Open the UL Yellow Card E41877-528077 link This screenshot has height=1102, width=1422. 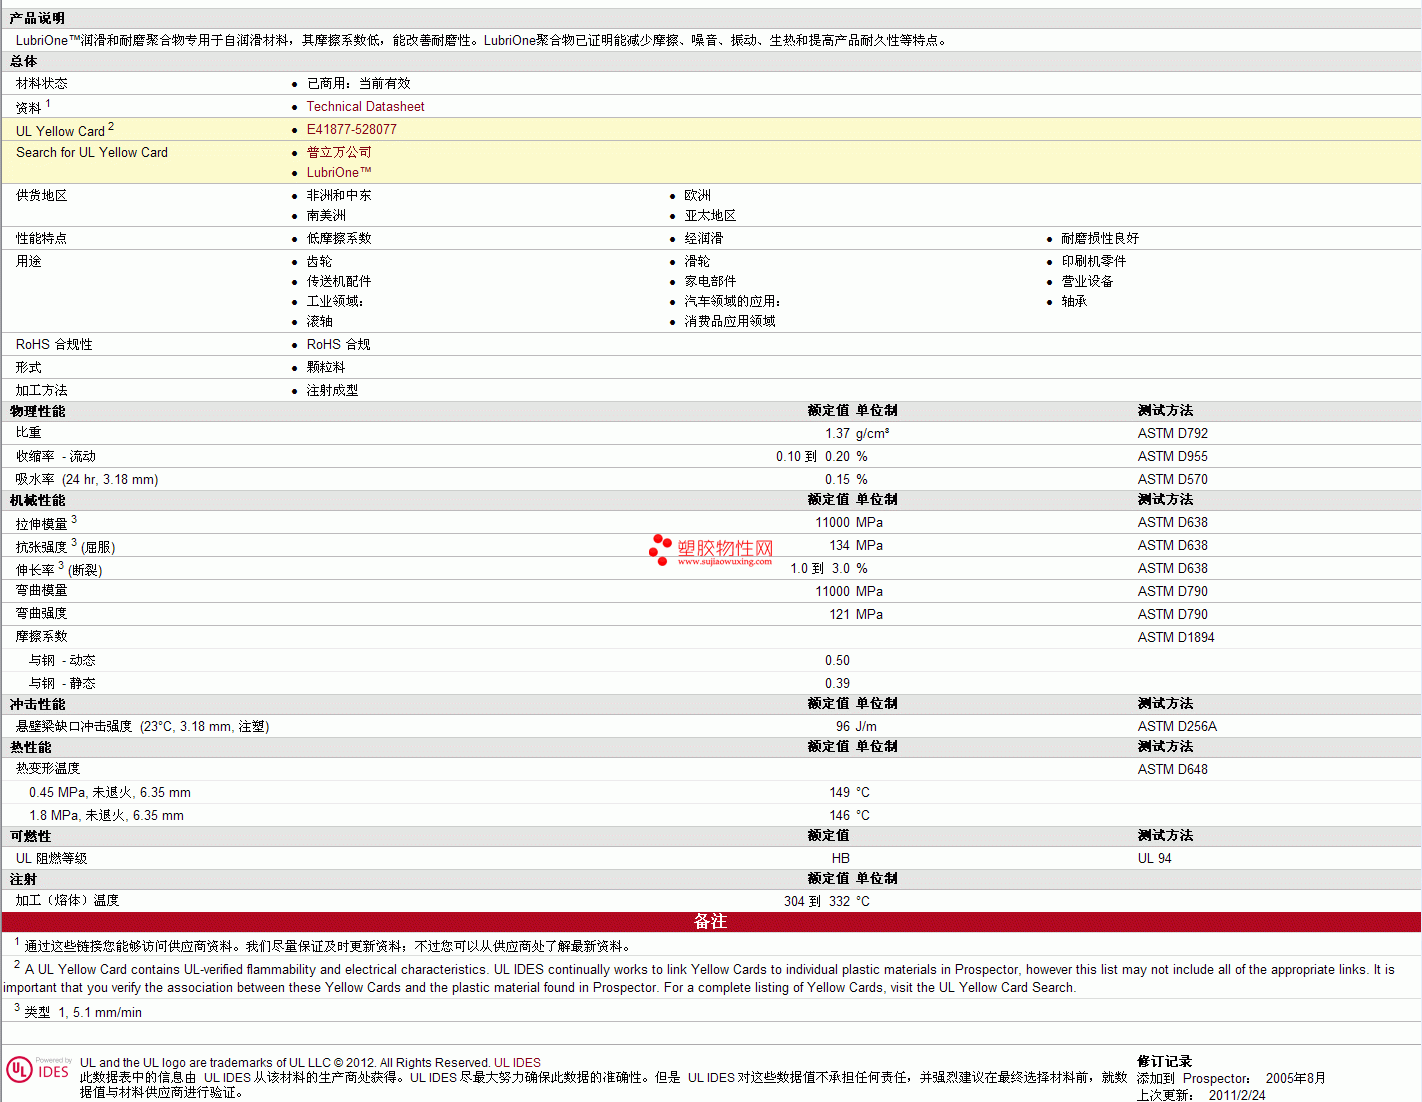351,129
